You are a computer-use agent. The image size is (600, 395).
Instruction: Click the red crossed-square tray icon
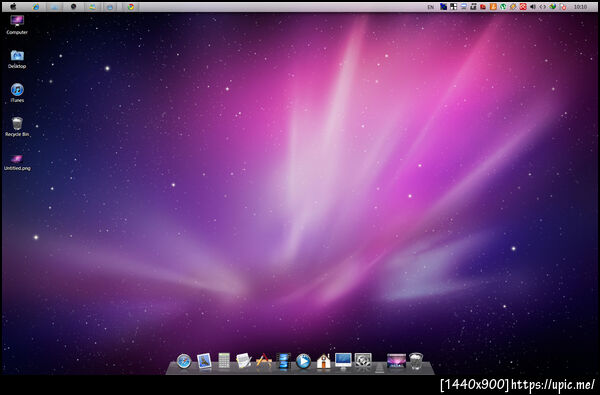click(x=523, y=7)
